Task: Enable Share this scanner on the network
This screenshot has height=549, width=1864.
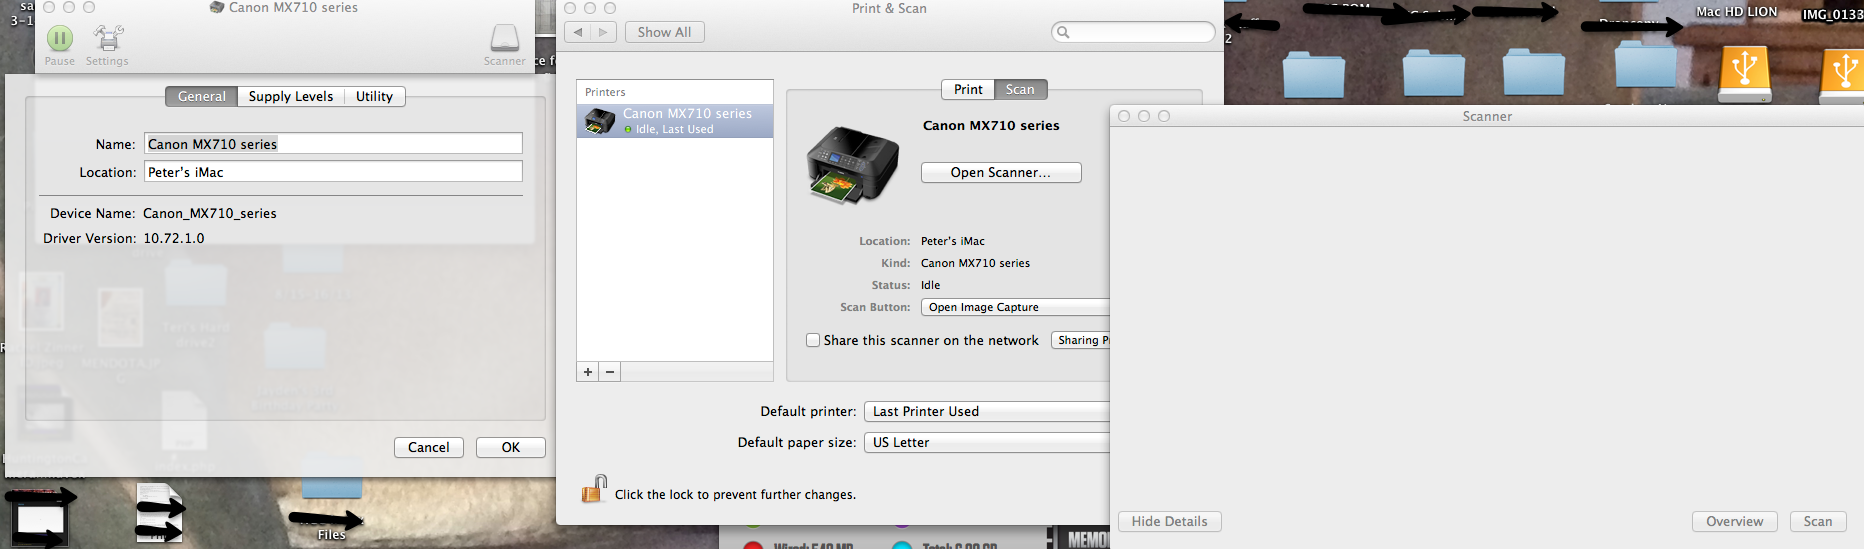Action: tap(813, 340)
